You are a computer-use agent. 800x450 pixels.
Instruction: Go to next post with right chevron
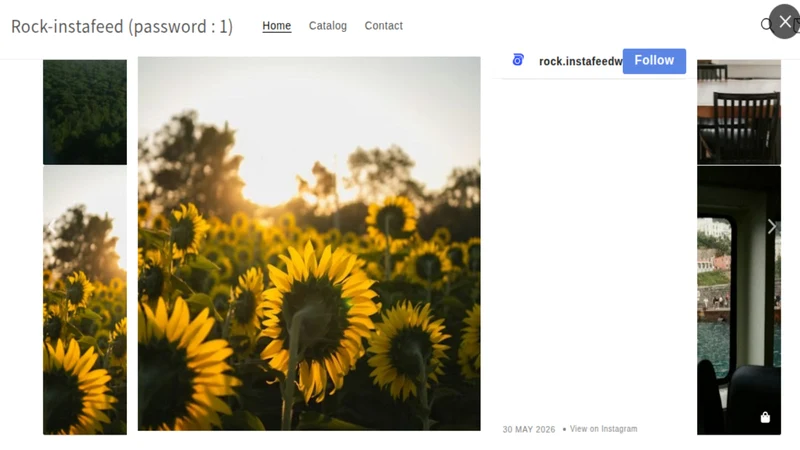tap(771, 227)
